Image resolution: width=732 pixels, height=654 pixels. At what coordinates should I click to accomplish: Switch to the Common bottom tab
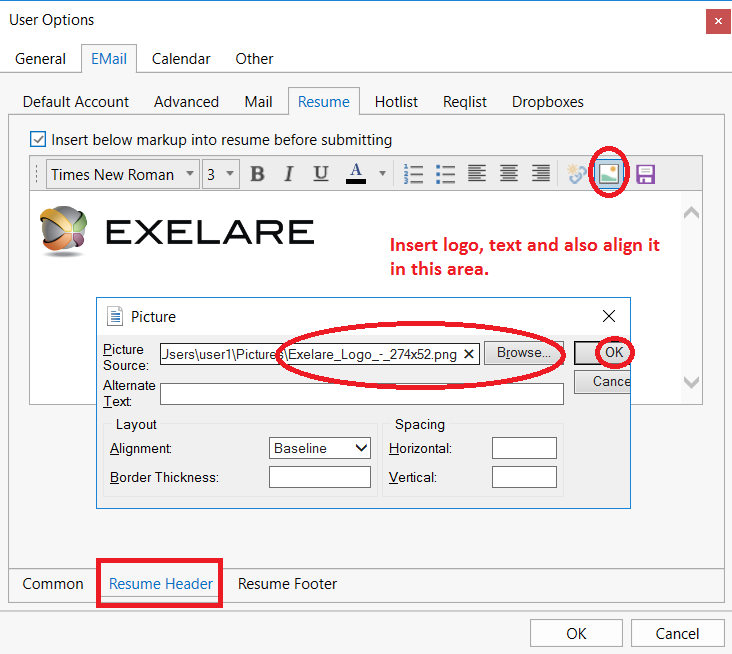tap(53, 584)
